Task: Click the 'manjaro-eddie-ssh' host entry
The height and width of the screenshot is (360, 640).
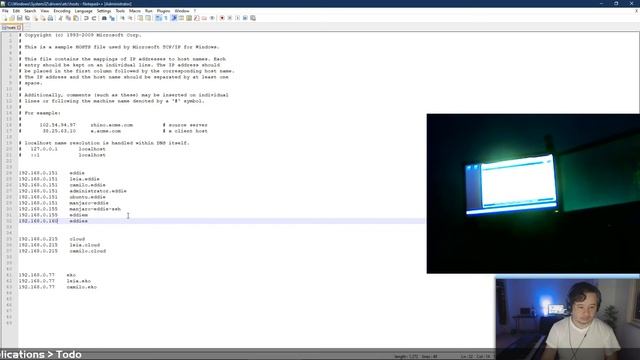Action: click(95, 209)
